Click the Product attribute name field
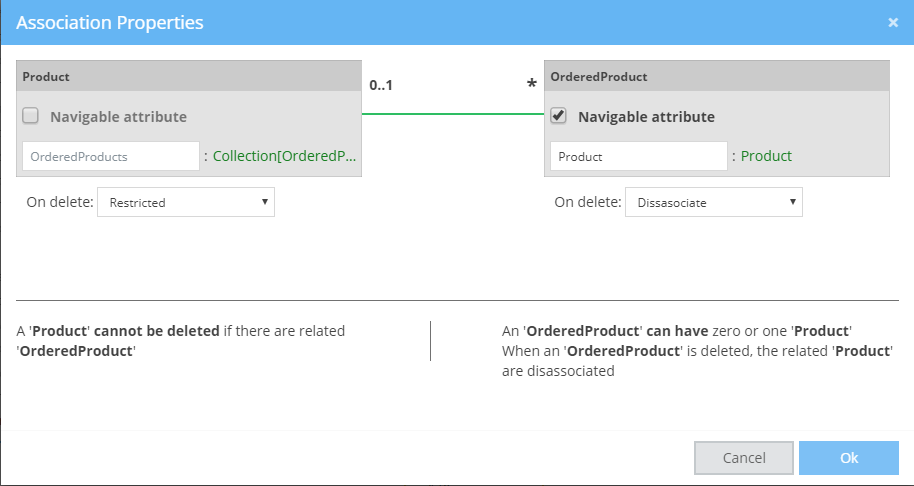 tap(638, 156)
